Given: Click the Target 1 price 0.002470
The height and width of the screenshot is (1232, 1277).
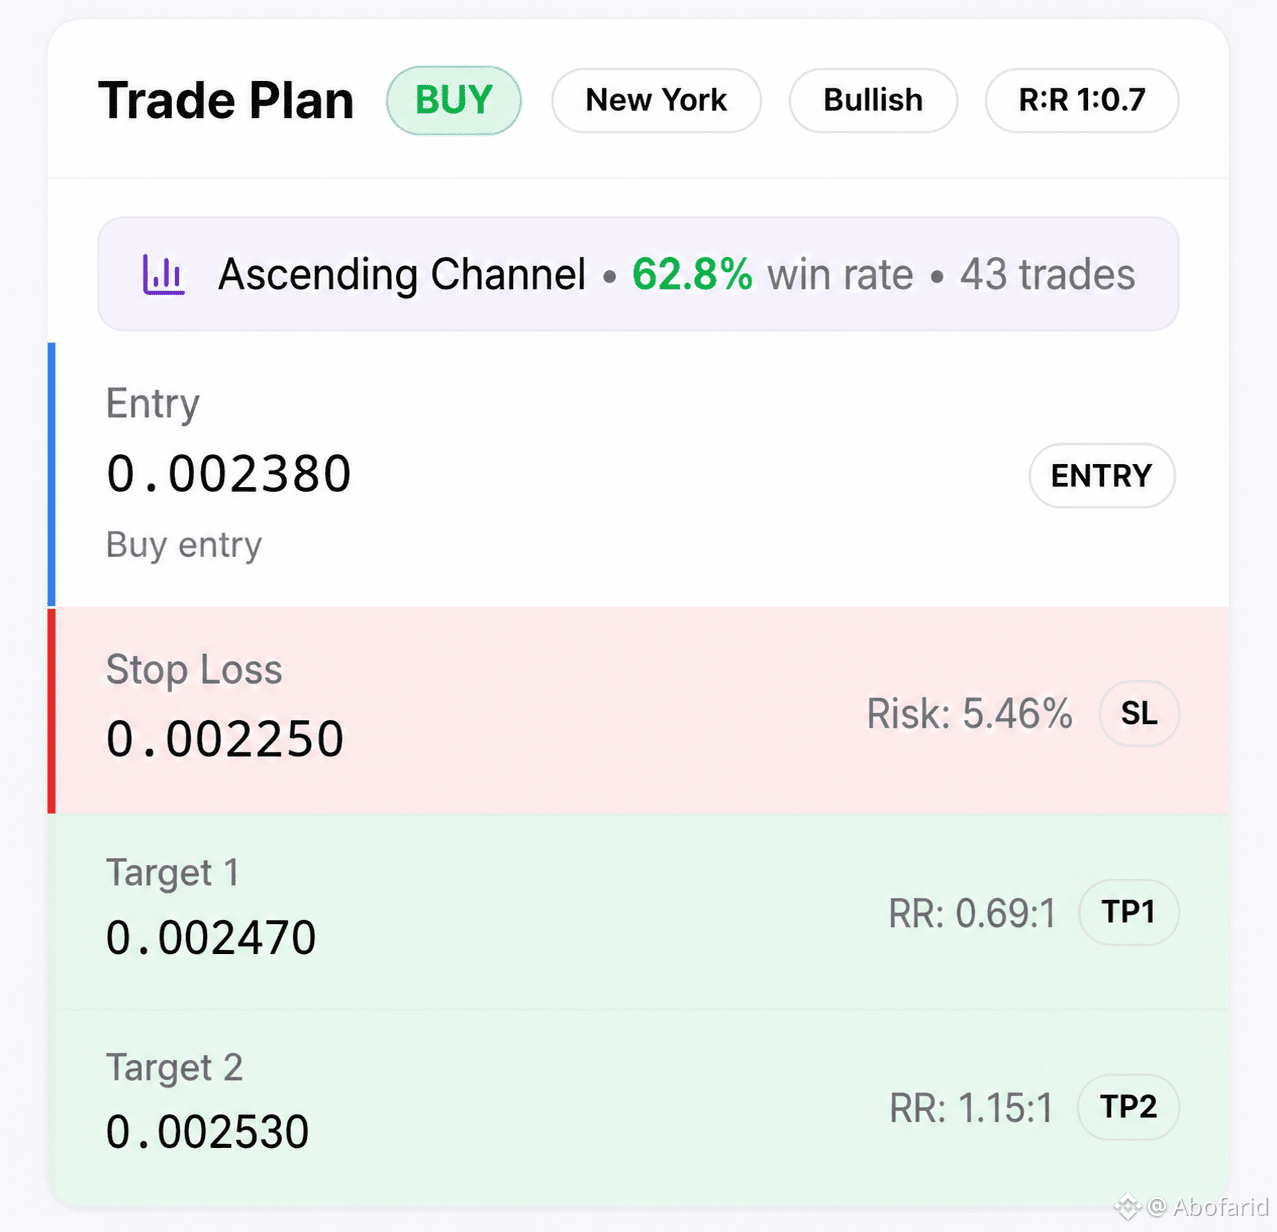Looking at the screenshot, I should coord(211,938).
